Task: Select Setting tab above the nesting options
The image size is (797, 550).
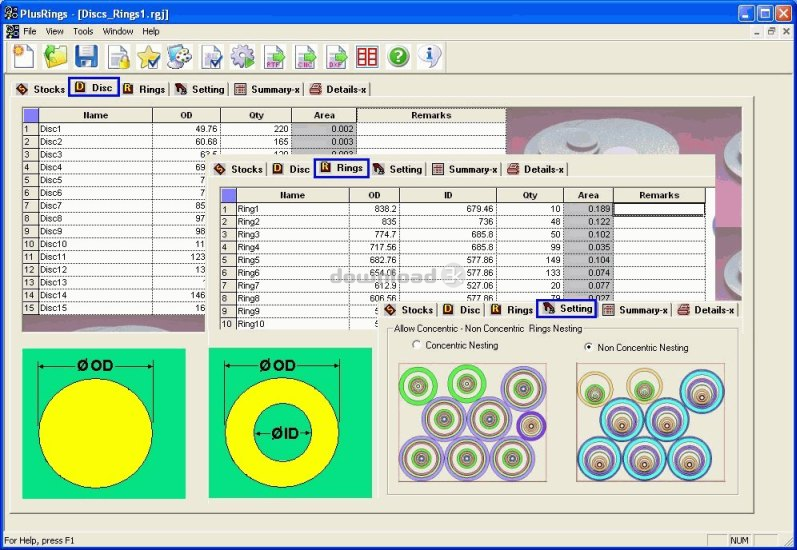Action: [568, 309]
